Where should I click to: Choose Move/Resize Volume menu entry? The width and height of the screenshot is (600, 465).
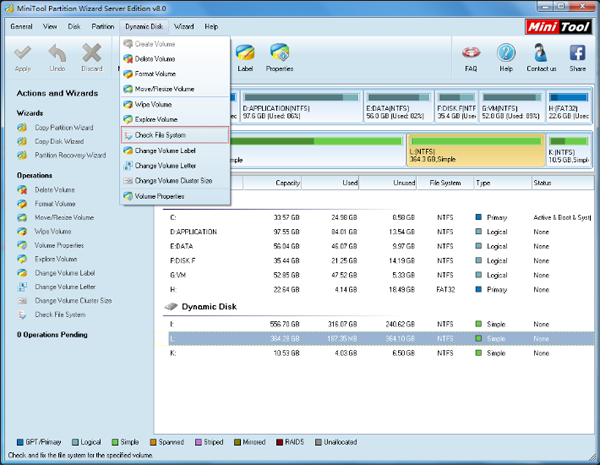coord(175,89)
